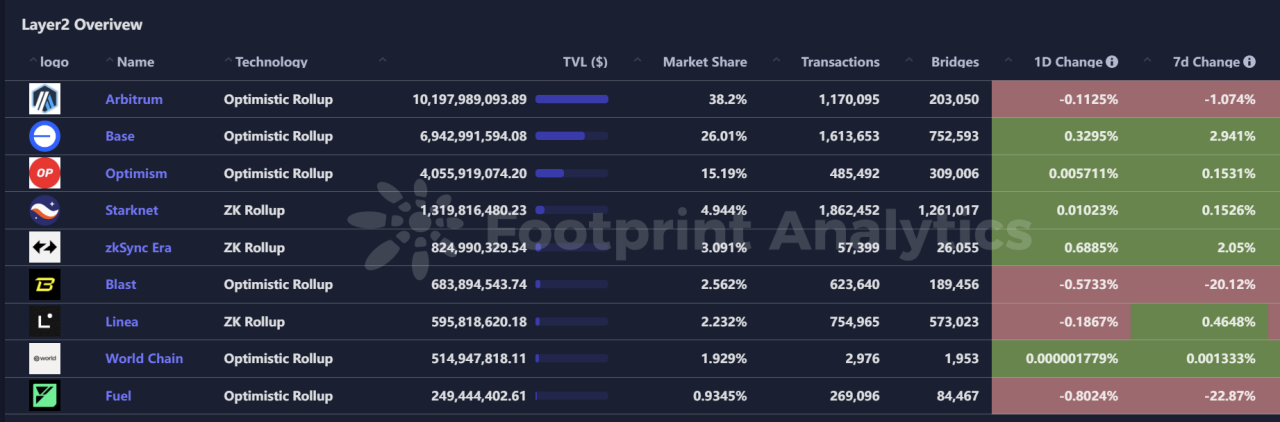
Task: Sort by Technology column header
Action: (271, 62)
